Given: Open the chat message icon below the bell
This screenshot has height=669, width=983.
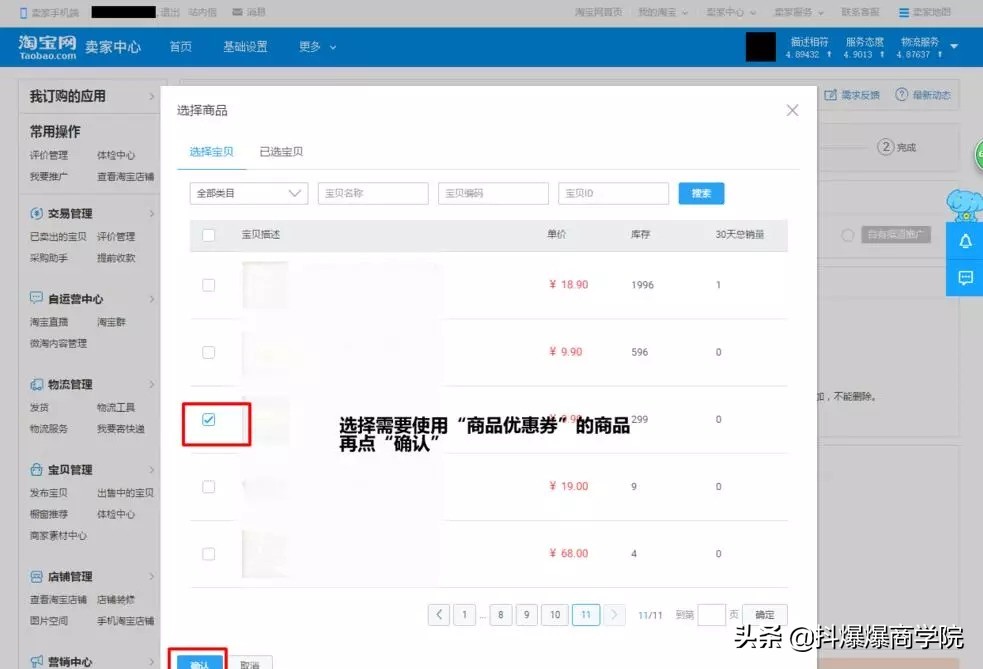Looking at the screenshot, I should point(965,278).
